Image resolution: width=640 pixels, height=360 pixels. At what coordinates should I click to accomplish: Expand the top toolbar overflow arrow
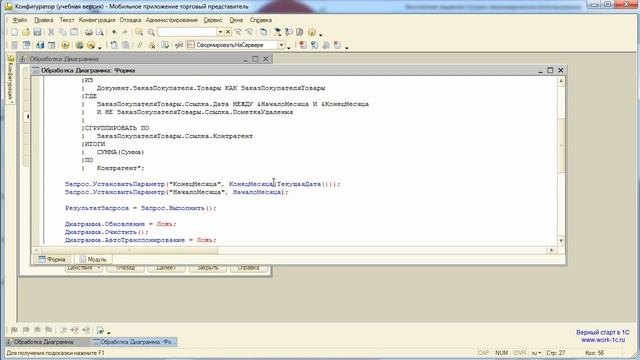[321, 34]
